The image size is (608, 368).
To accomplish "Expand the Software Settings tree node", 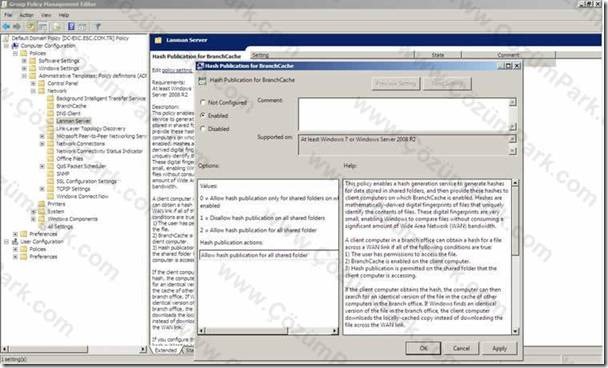I will pyautogui.click(x=24, y=61).
